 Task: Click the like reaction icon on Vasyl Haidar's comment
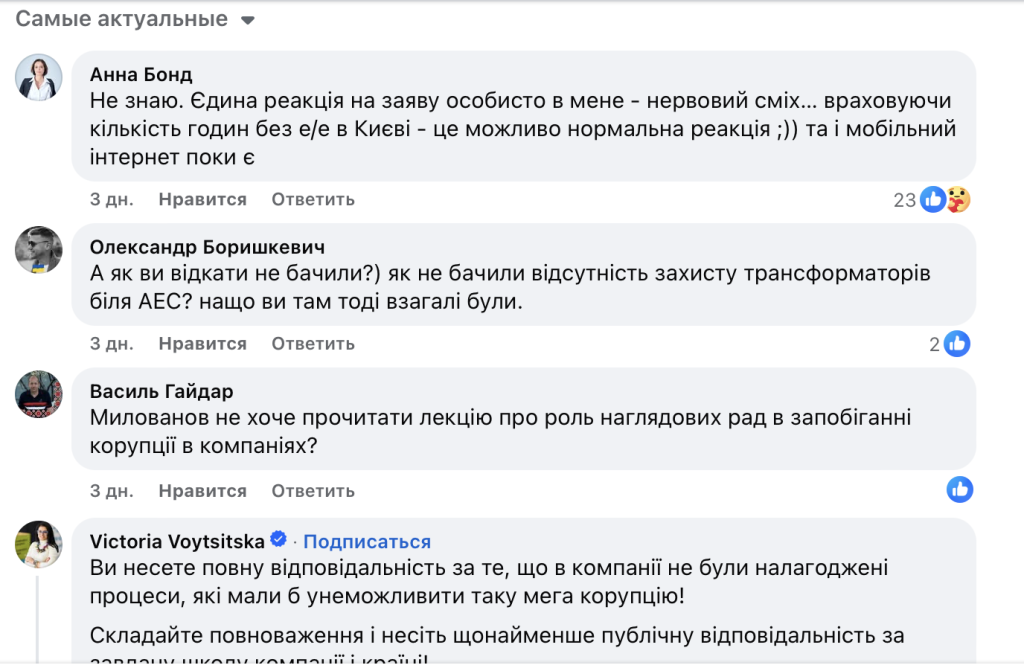click(x=959, y=490)
